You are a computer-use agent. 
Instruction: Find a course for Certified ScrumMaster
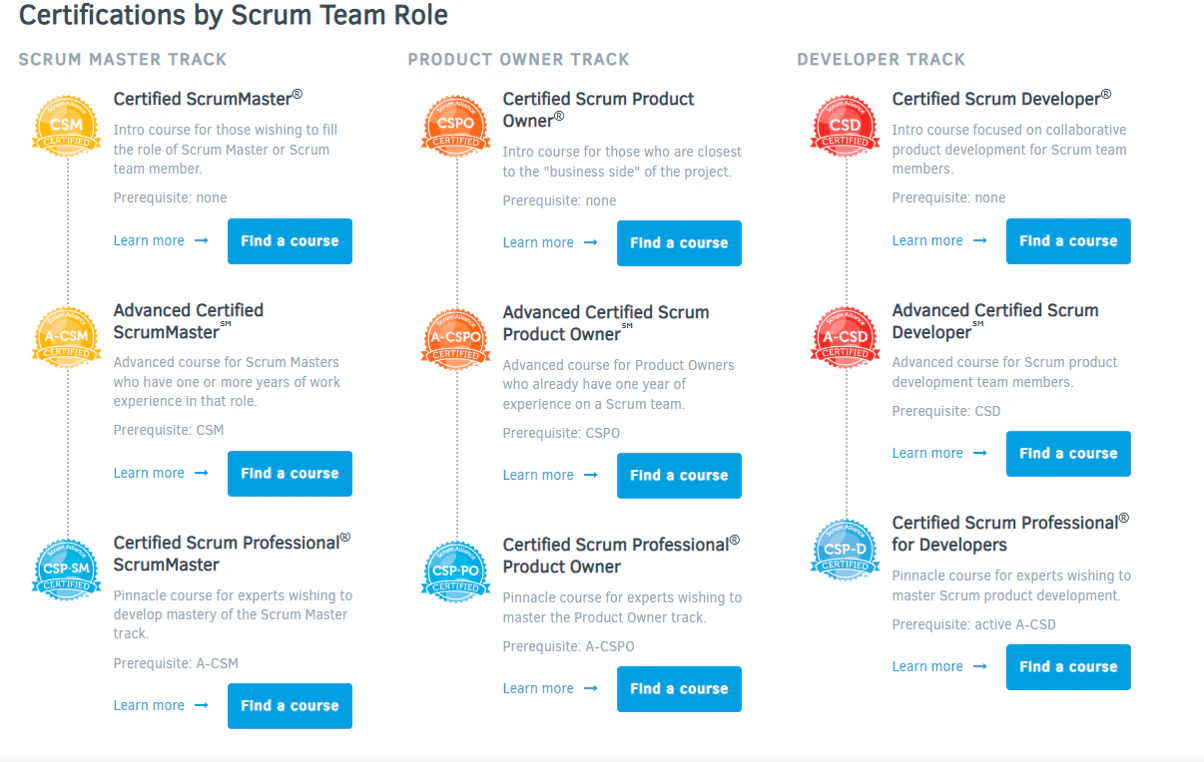(x=290, y=241)
